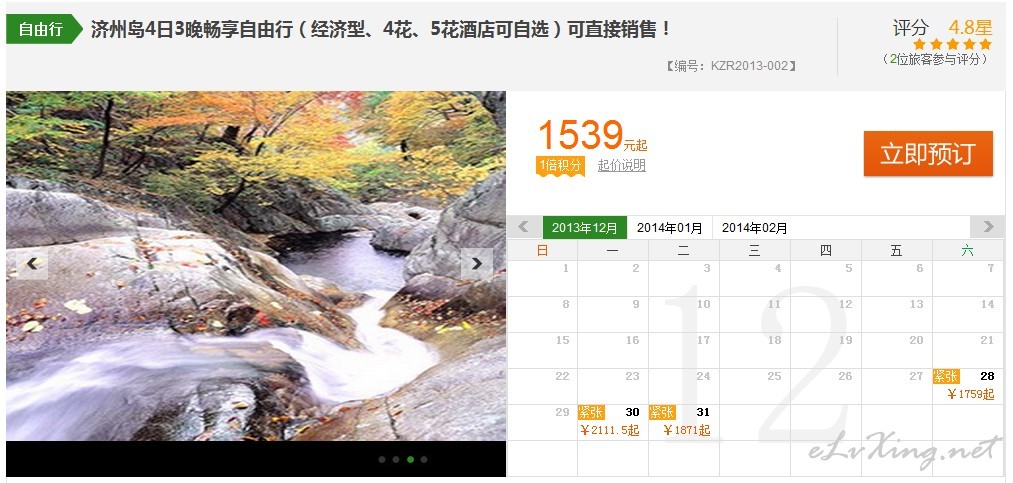Click the waterfall slideshow photo

coord(256,266)
